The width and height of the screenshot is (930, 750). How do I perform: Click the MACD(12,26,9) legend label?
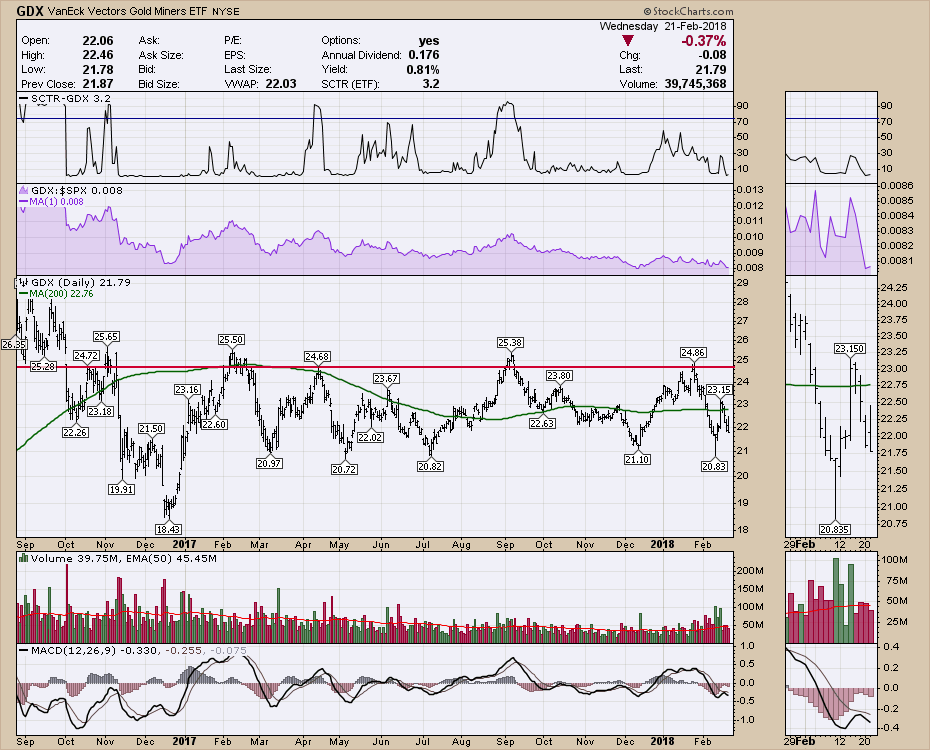point(74,650)
